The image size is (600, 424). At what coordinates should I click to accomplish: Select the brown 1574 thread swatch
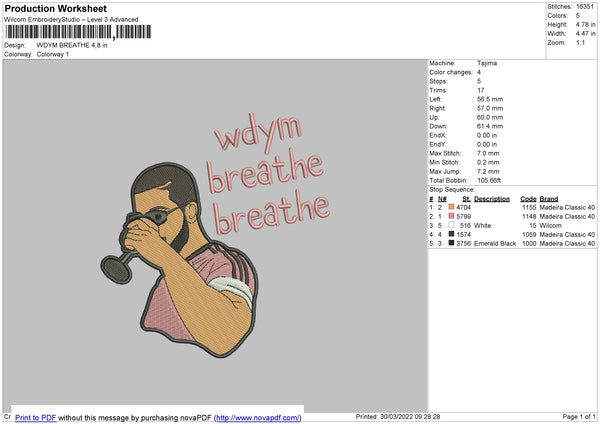(x=451, y=234)
